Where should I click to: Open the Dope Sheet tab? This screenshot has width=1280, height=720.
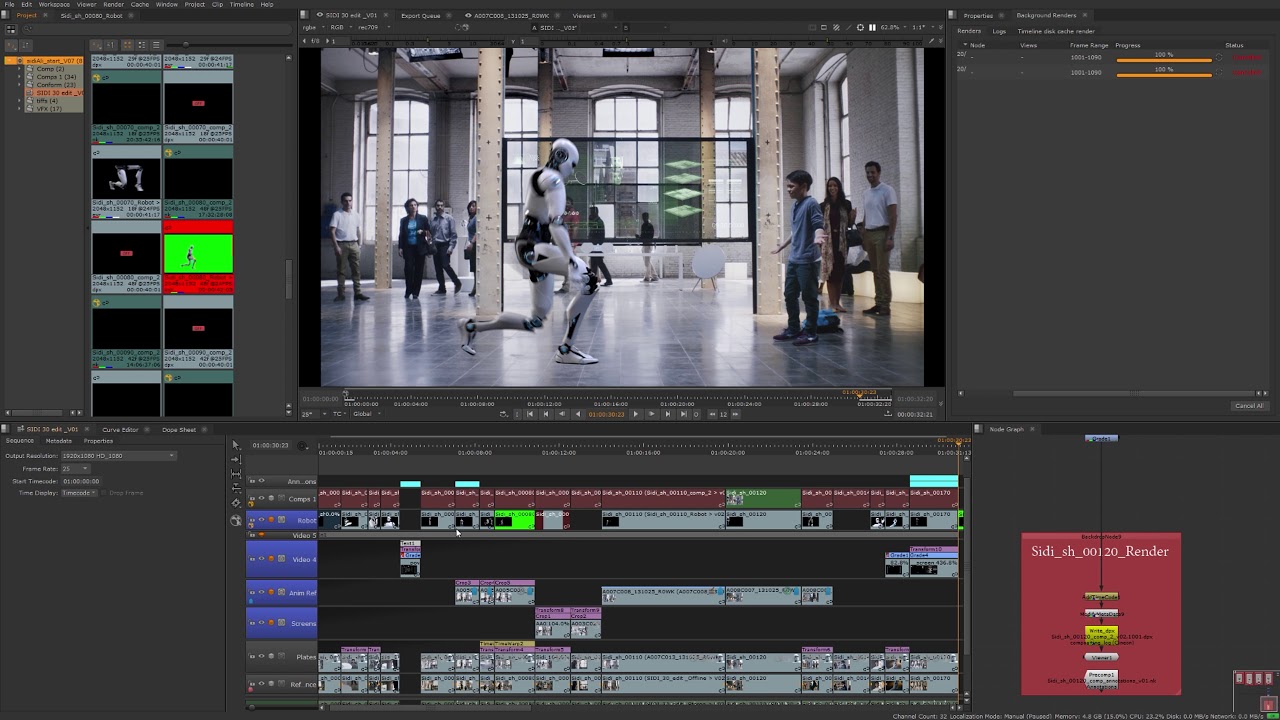[179, 429]
